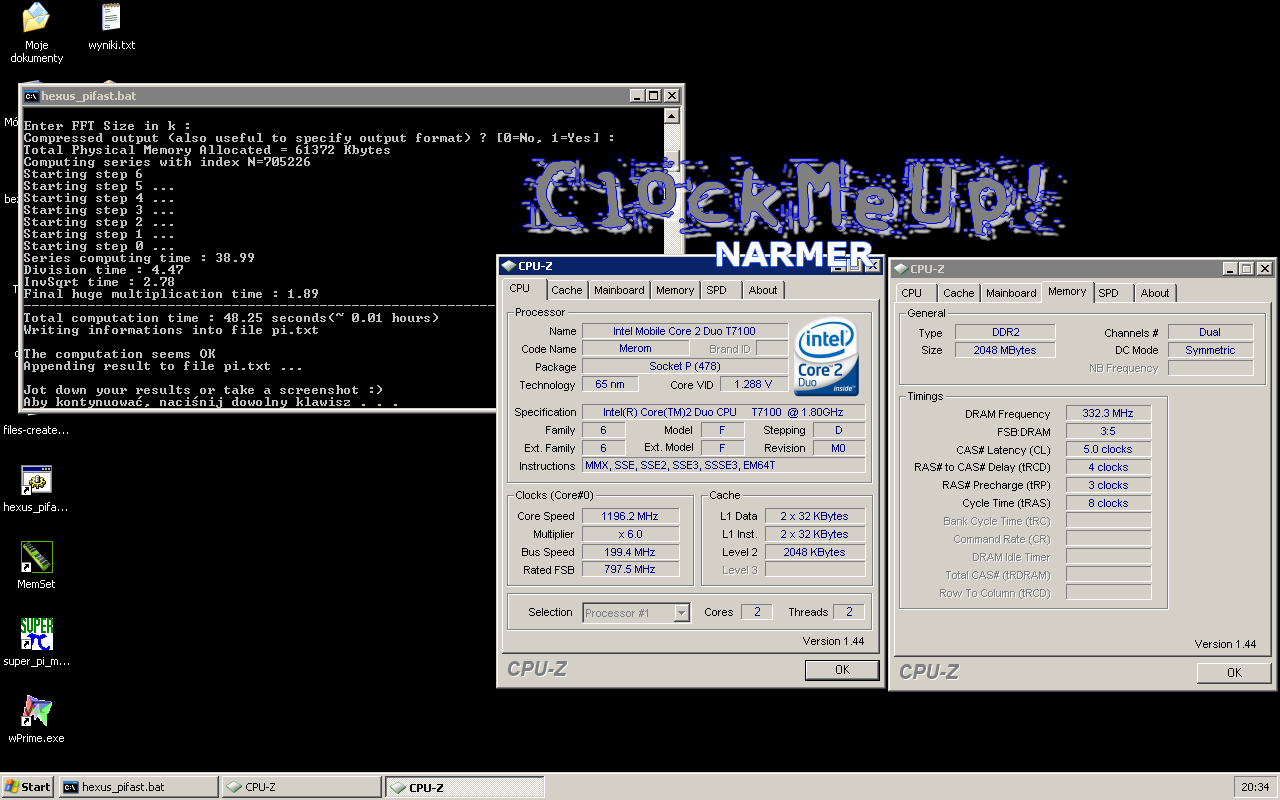Launch super_pi_m... desktop shortcut icon
The height and width of the screenshot is (800, 1280).
[37, 634]
